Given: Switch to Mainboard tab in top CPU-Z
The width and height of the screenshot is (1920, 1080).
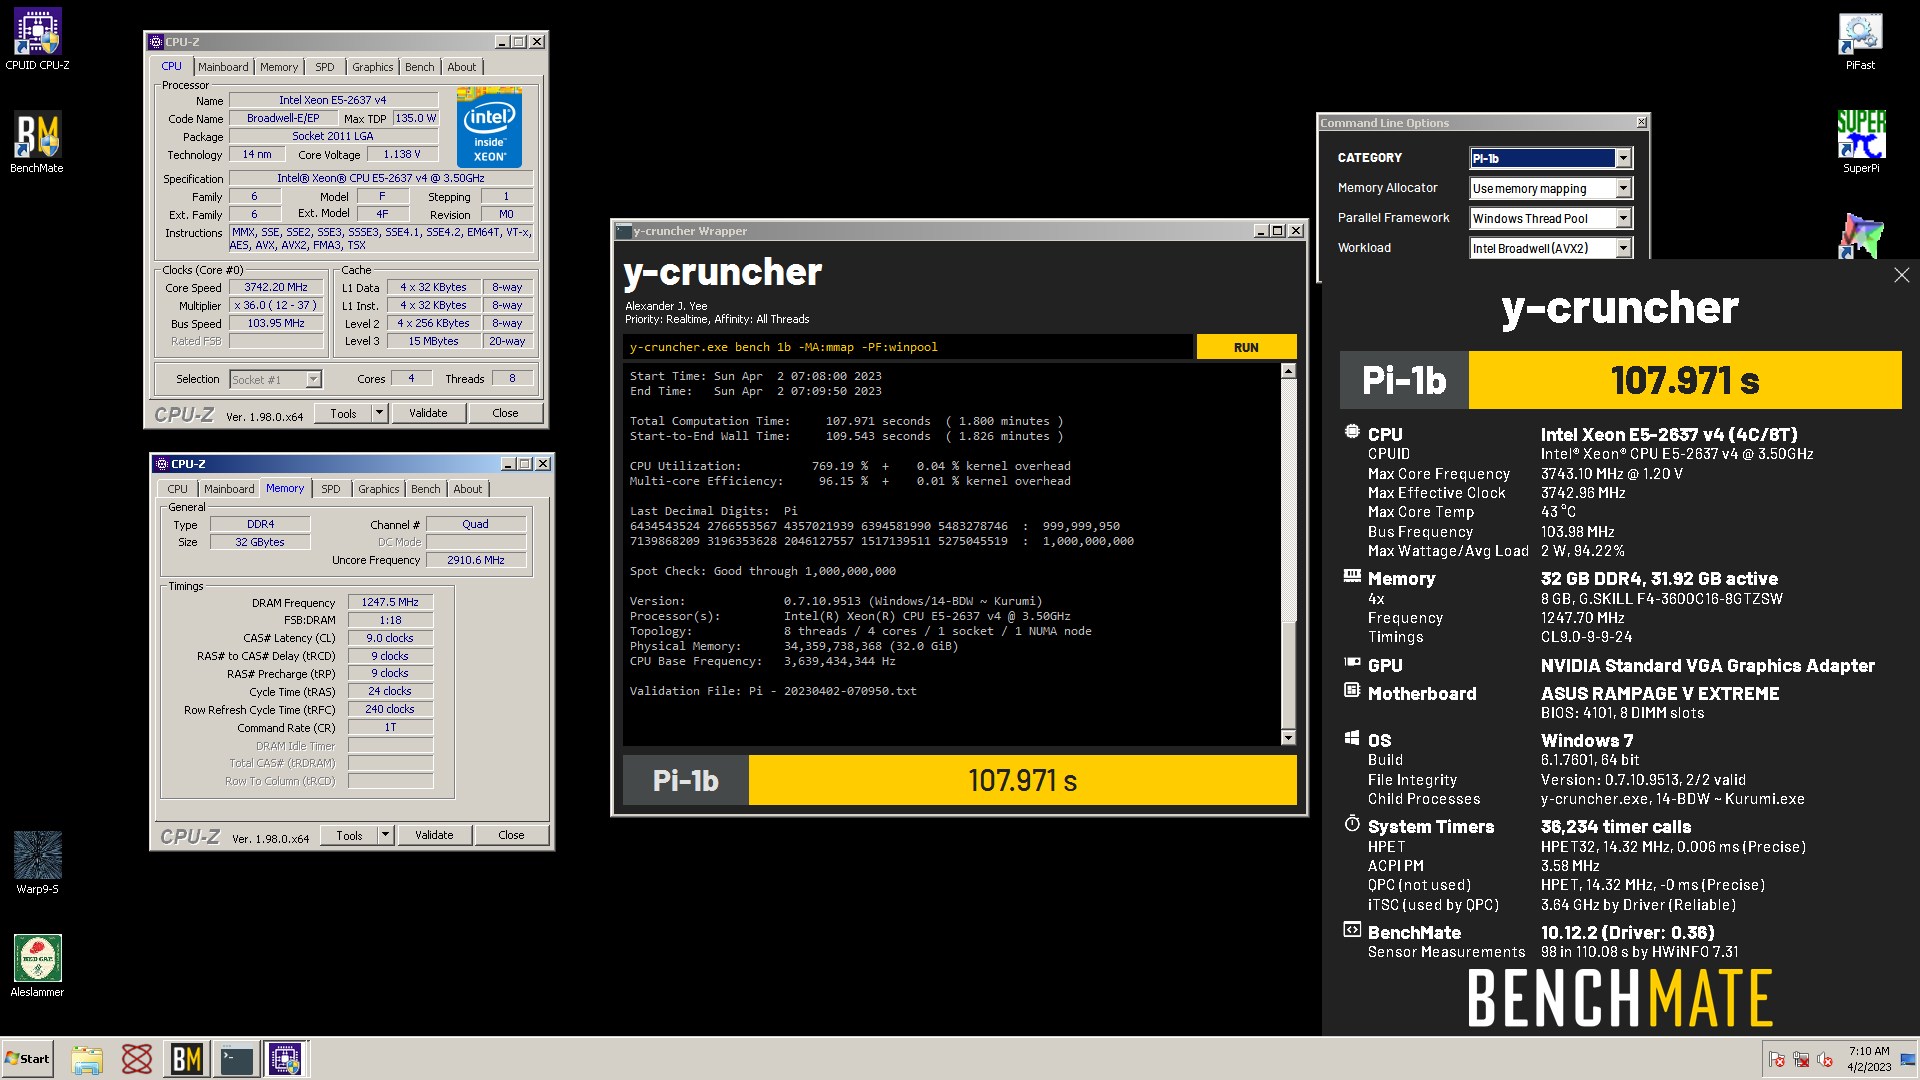Looking at the screenshot, I should pyautogui.click(x=223, y=67).
